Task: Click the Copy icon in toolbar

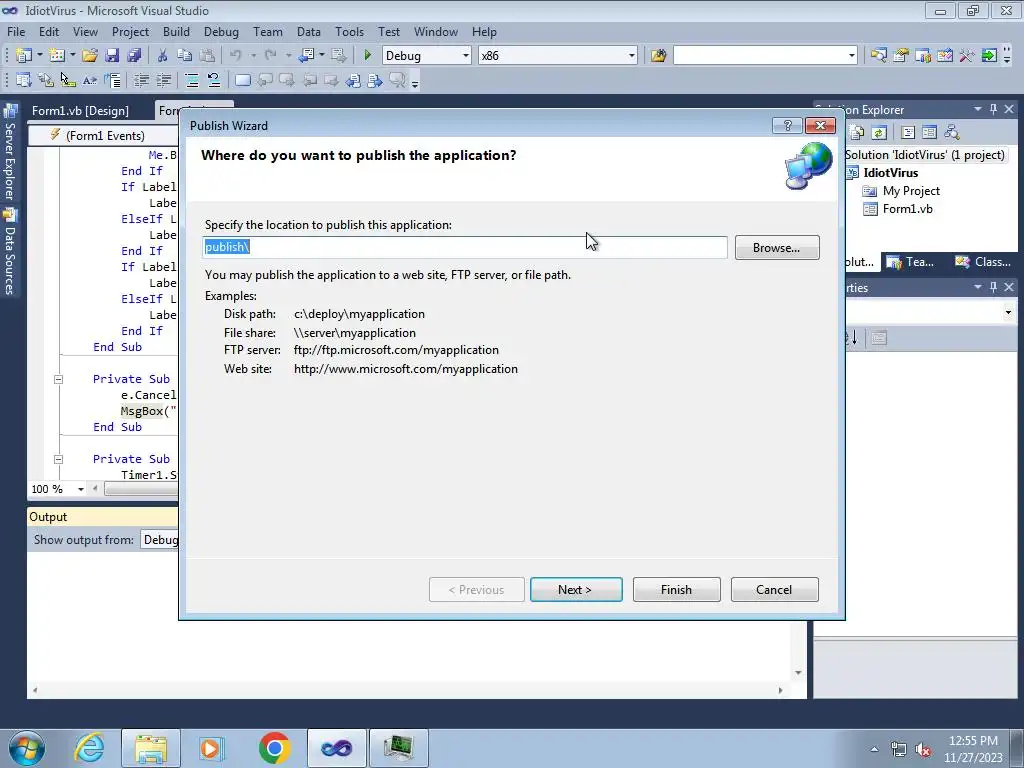Action: click(185, 56)
